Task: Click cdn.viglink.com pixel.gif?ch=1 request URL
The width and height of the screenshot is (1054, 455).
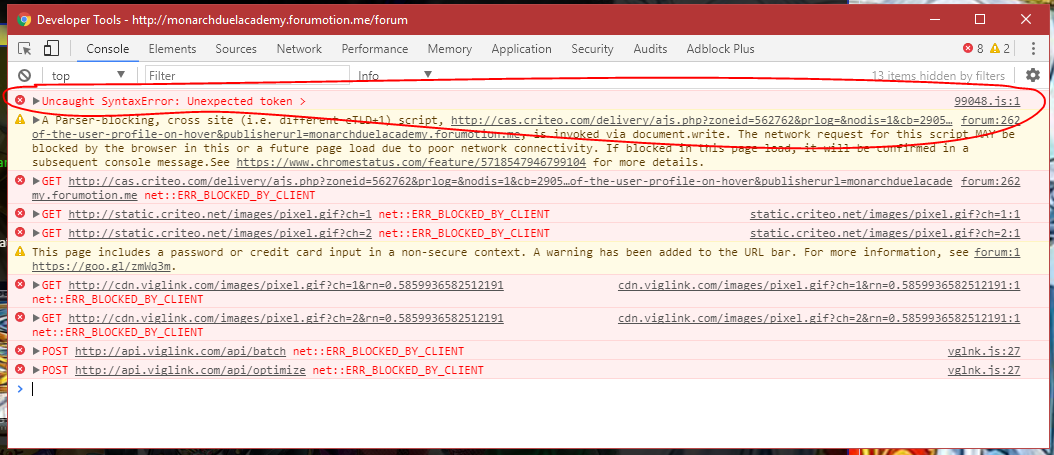Action: [286, 285]
